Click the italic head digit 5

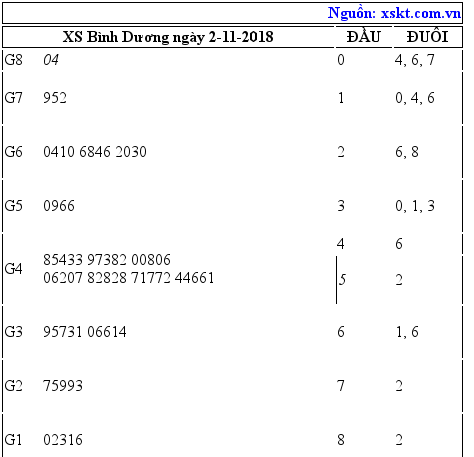342,280
